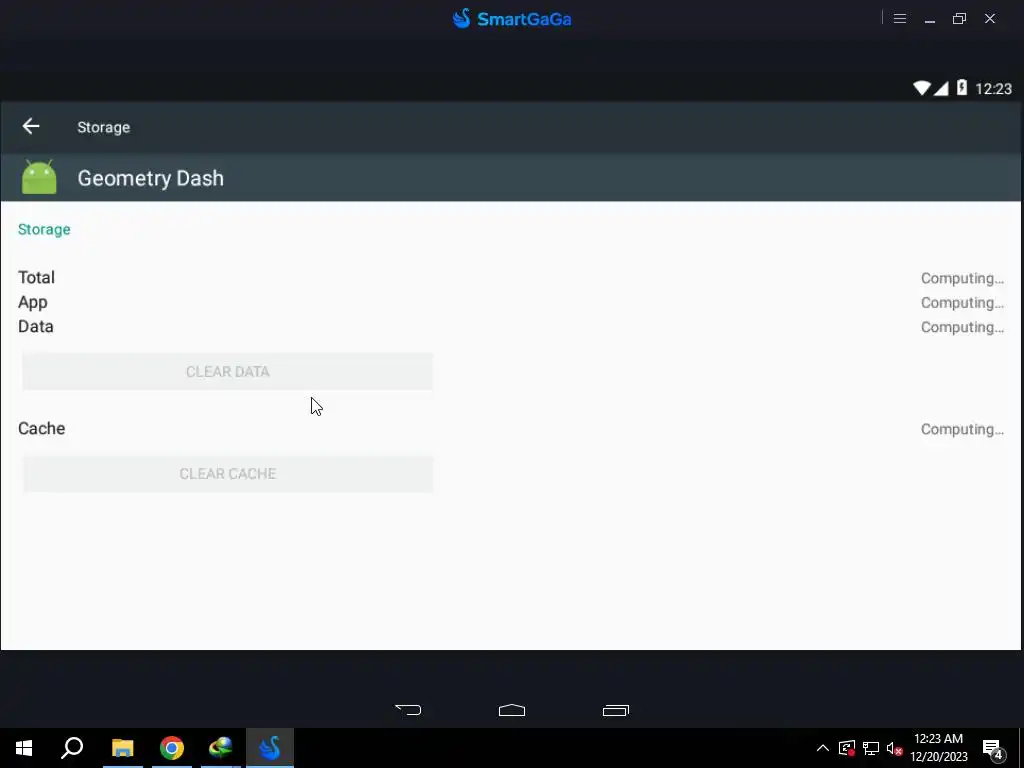Screen dimensions: 1024x768
Task: Click the App storage label
Action: 33,302
